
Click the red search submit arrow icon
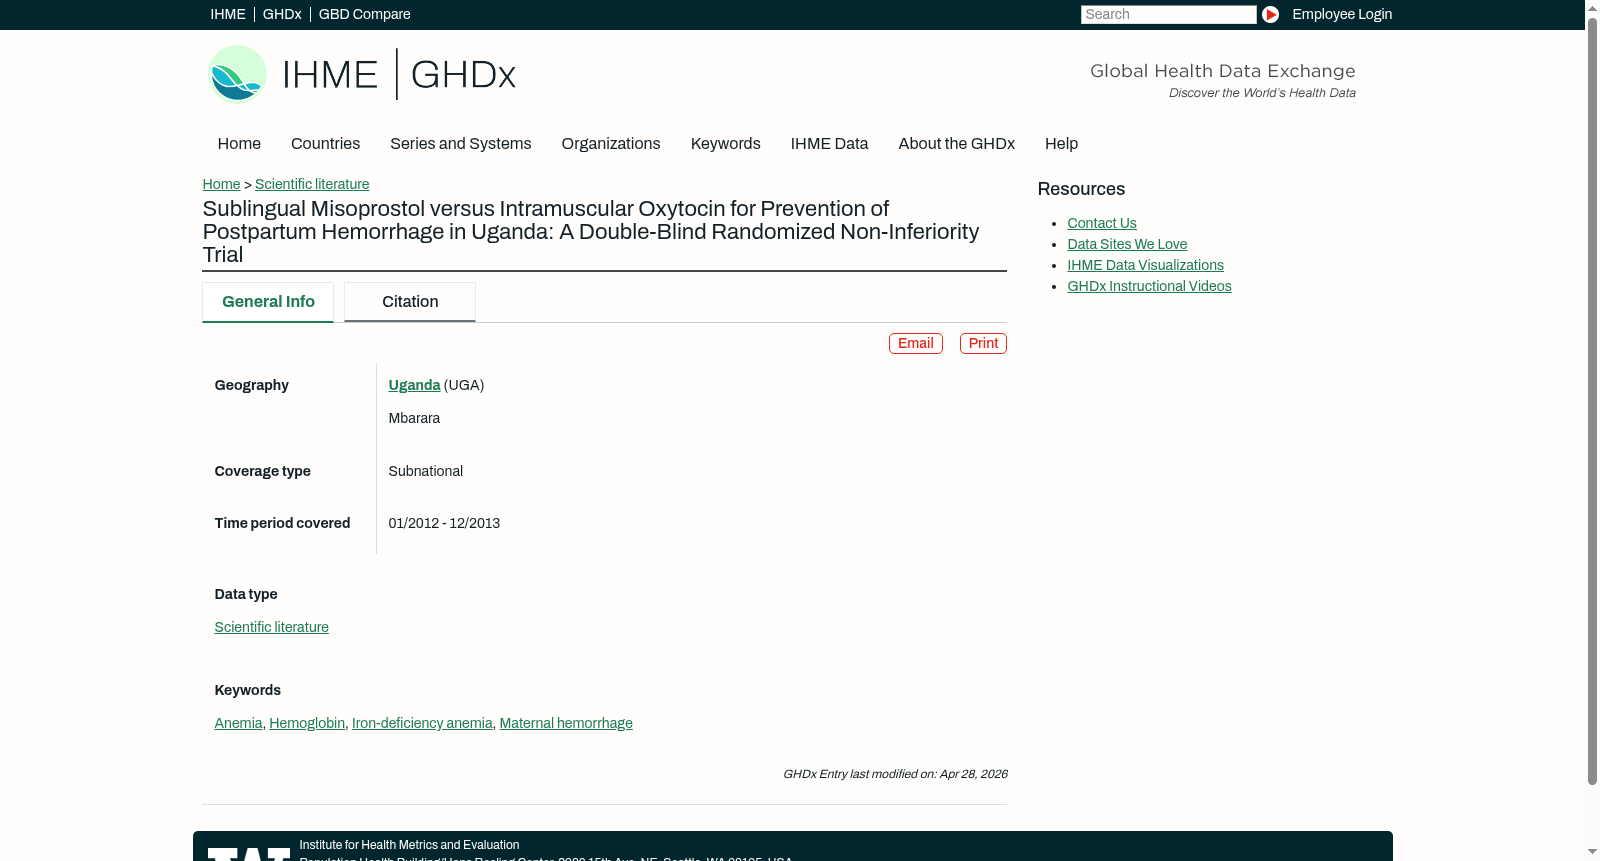point(1270,14)
